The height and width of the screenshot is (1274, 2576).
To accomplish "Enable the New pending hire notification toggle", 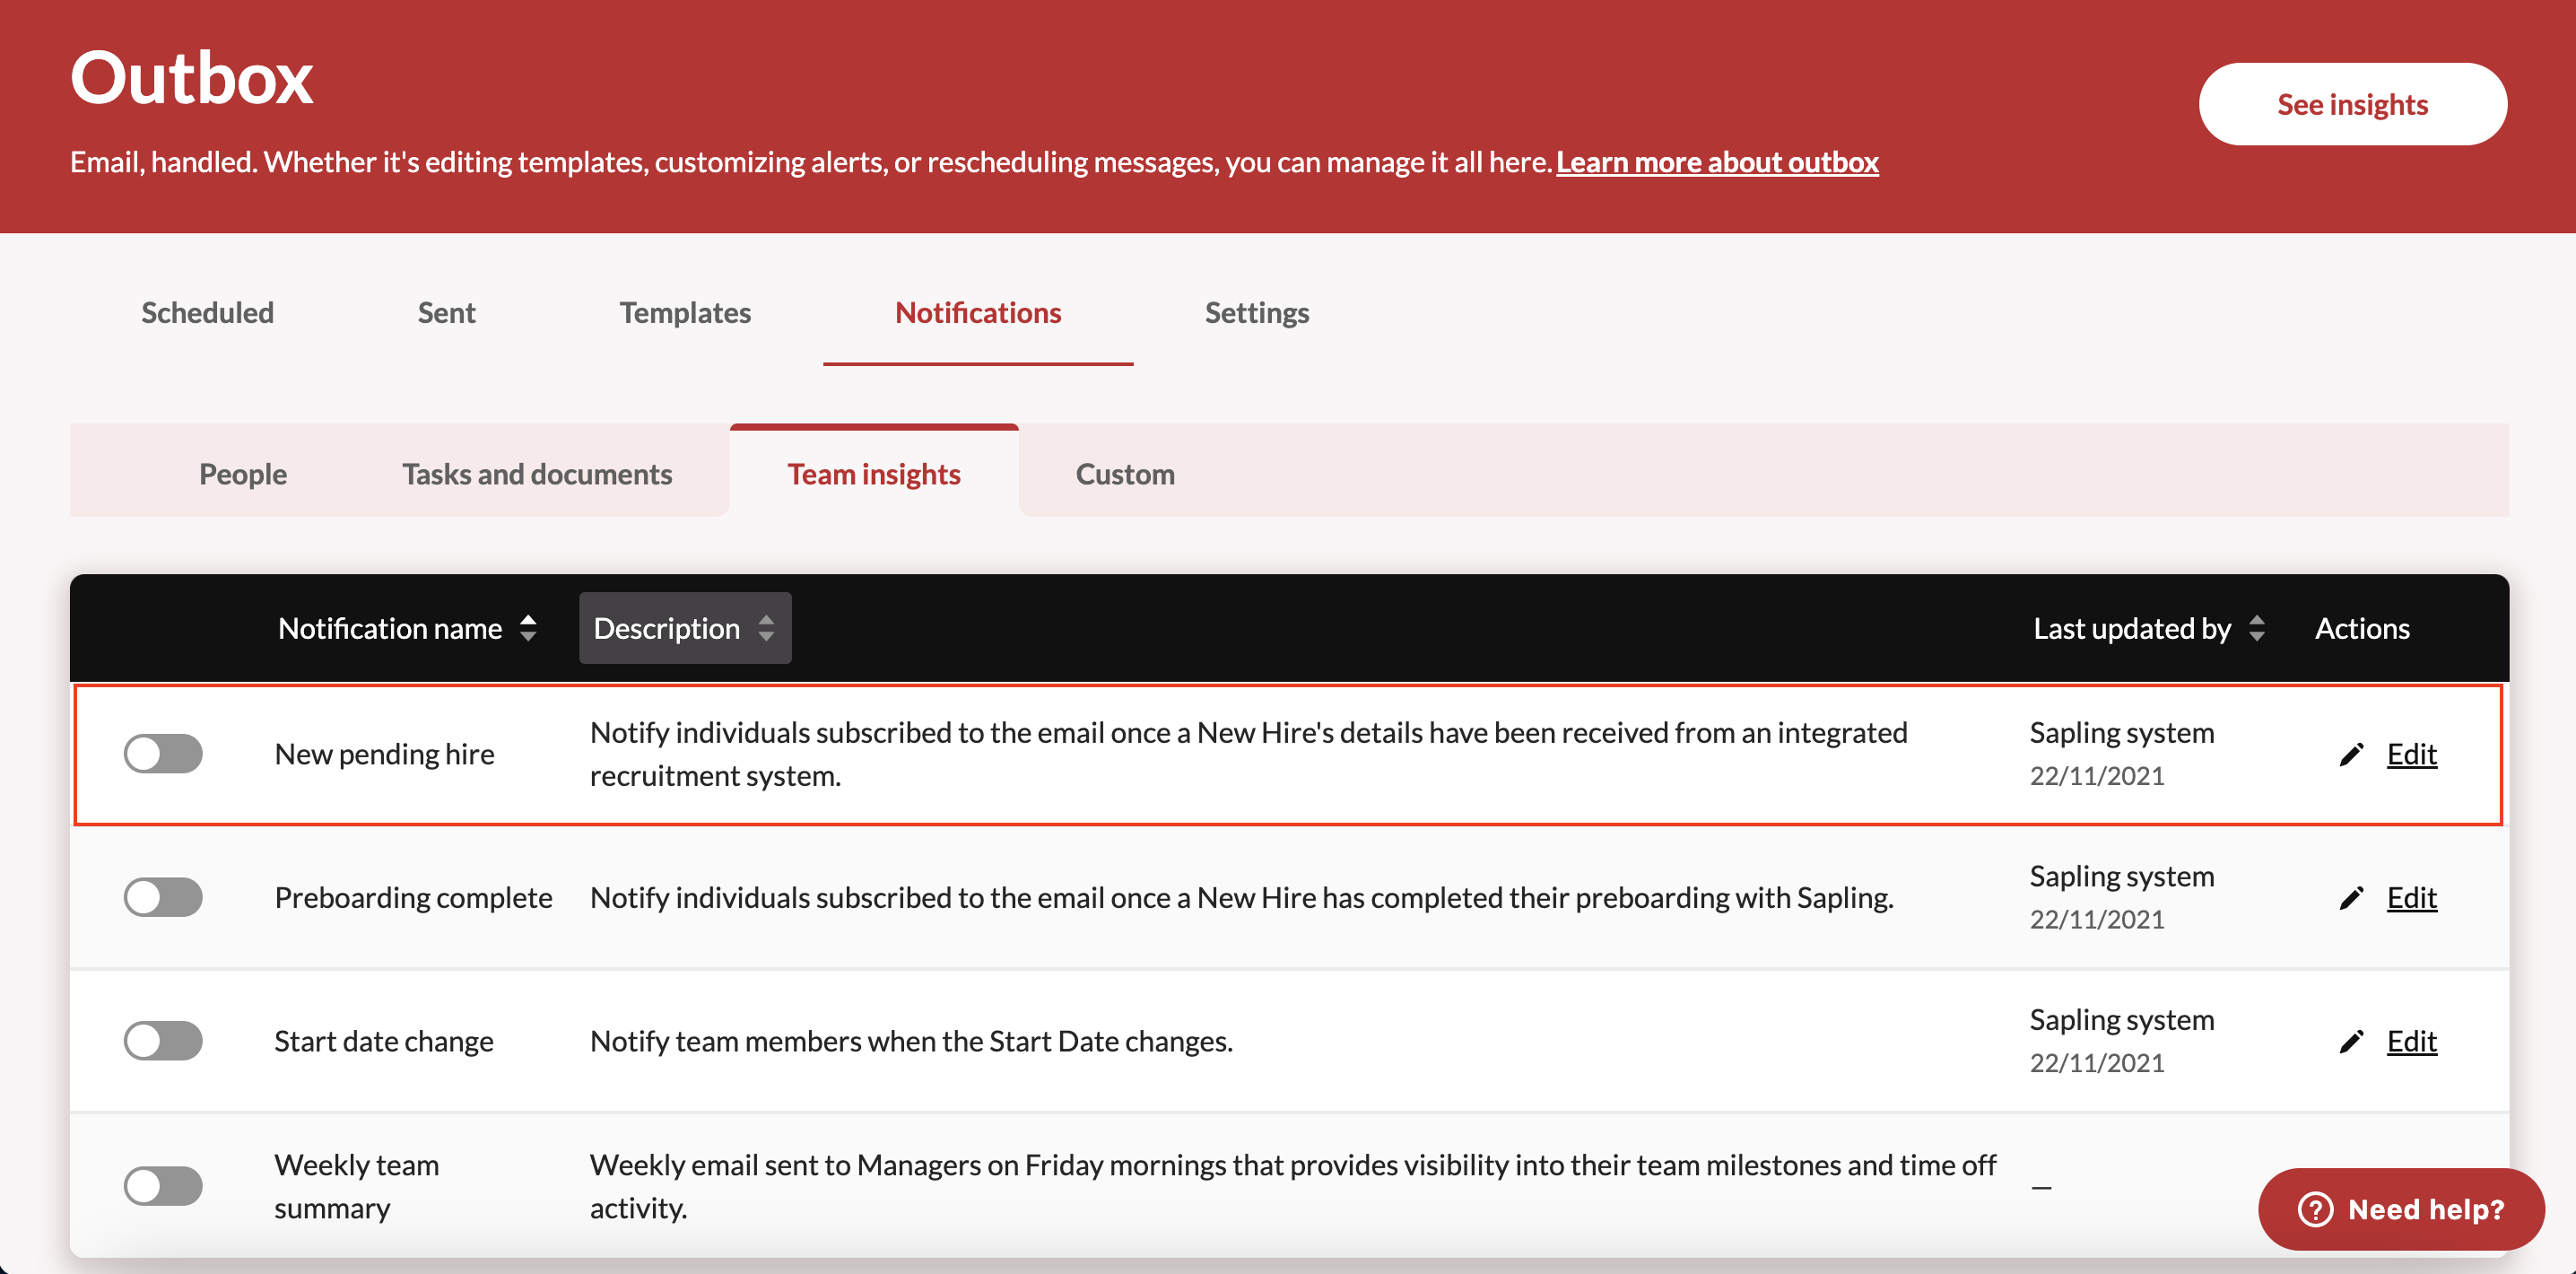I will click(163, 754).
